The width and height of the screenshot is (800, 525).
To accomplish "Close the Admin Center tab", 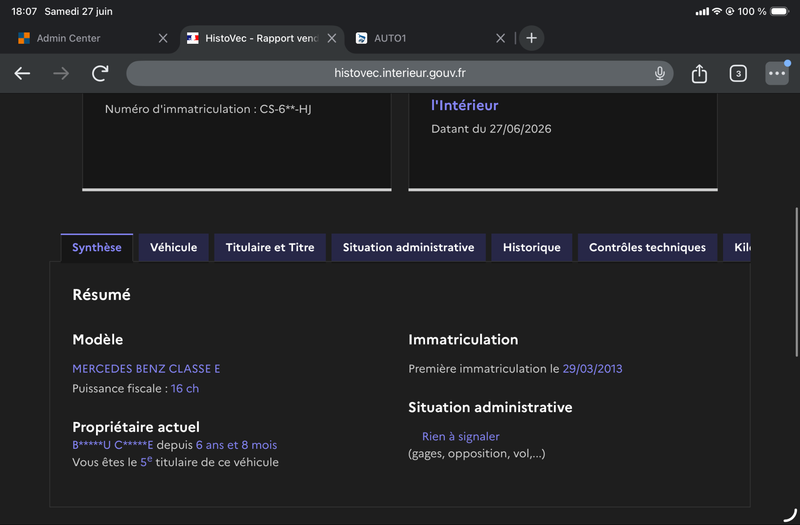I will (163, 38).
